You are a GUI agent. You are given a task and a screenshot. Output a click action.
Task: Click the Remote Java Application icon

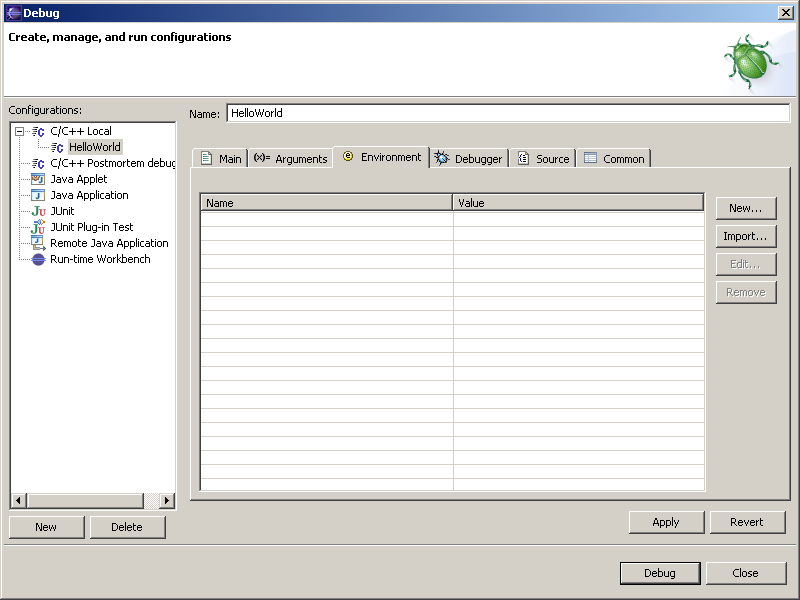pos(38,243)
